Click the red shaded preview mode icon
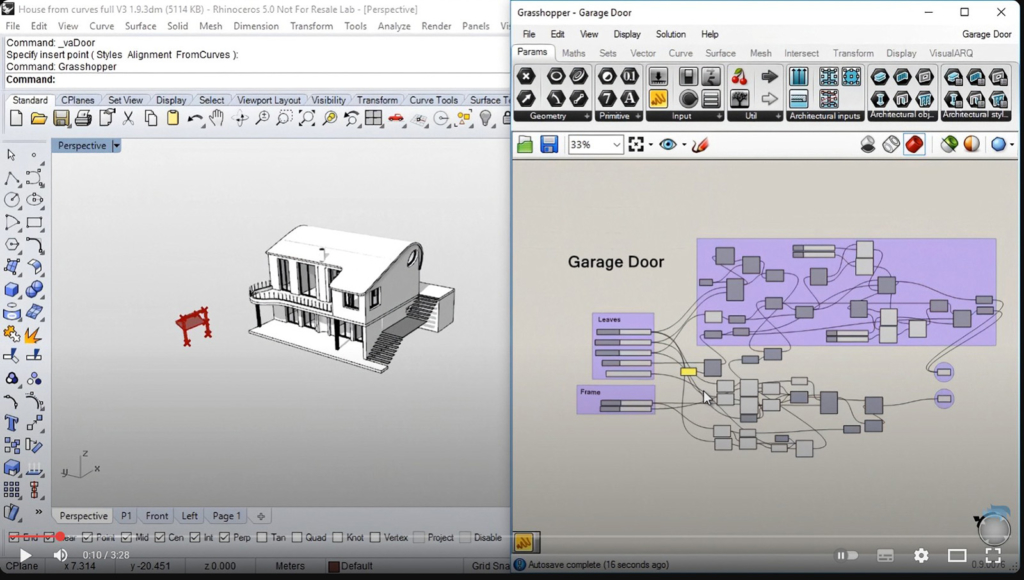The height and width of the screenshot is (580, 1024). pyautogui.click(x=914, y=145)
